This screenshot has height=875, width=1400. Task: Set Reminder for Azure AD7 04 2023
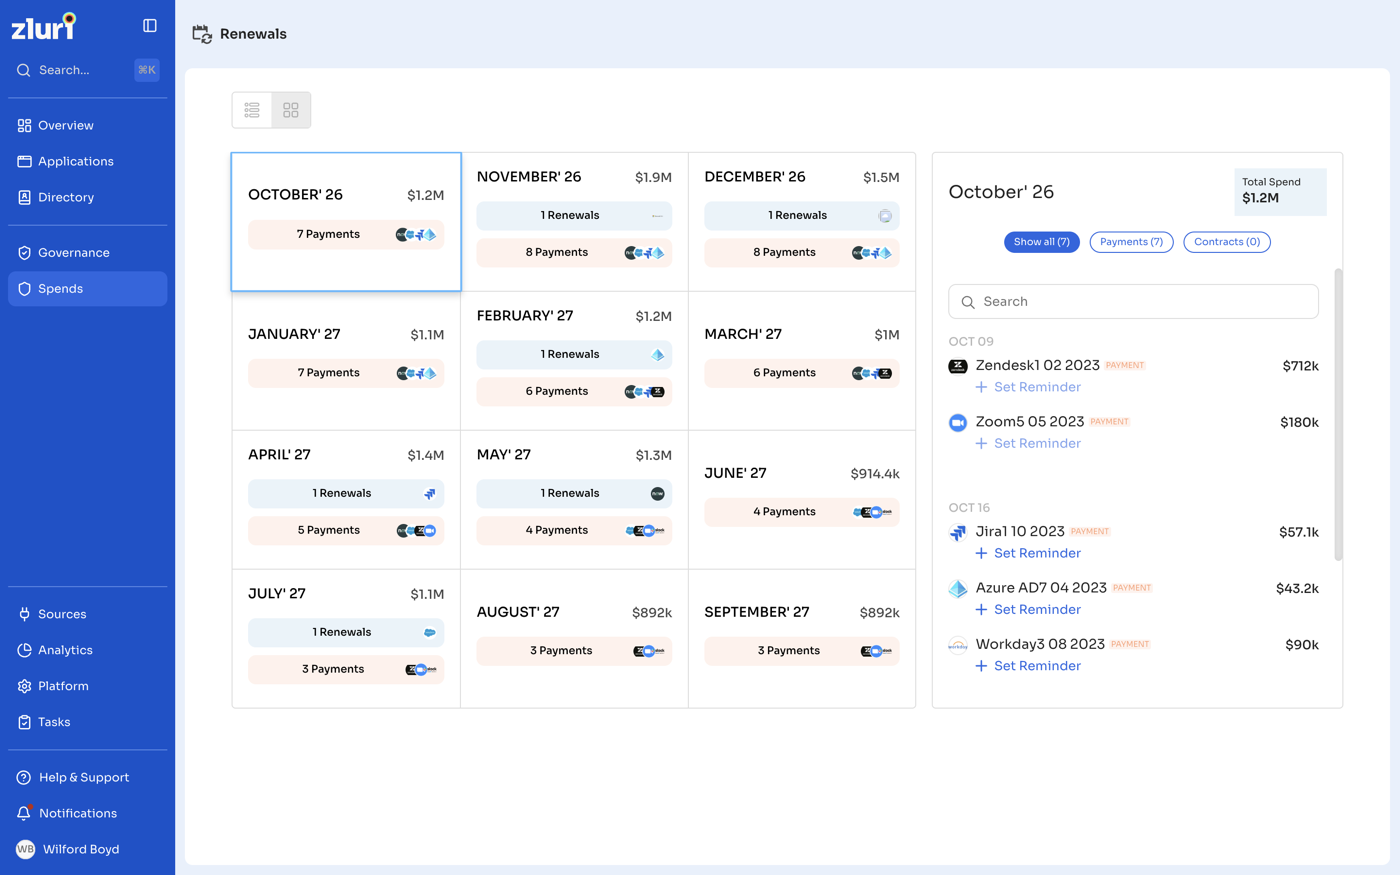(x=1028, y=609)
